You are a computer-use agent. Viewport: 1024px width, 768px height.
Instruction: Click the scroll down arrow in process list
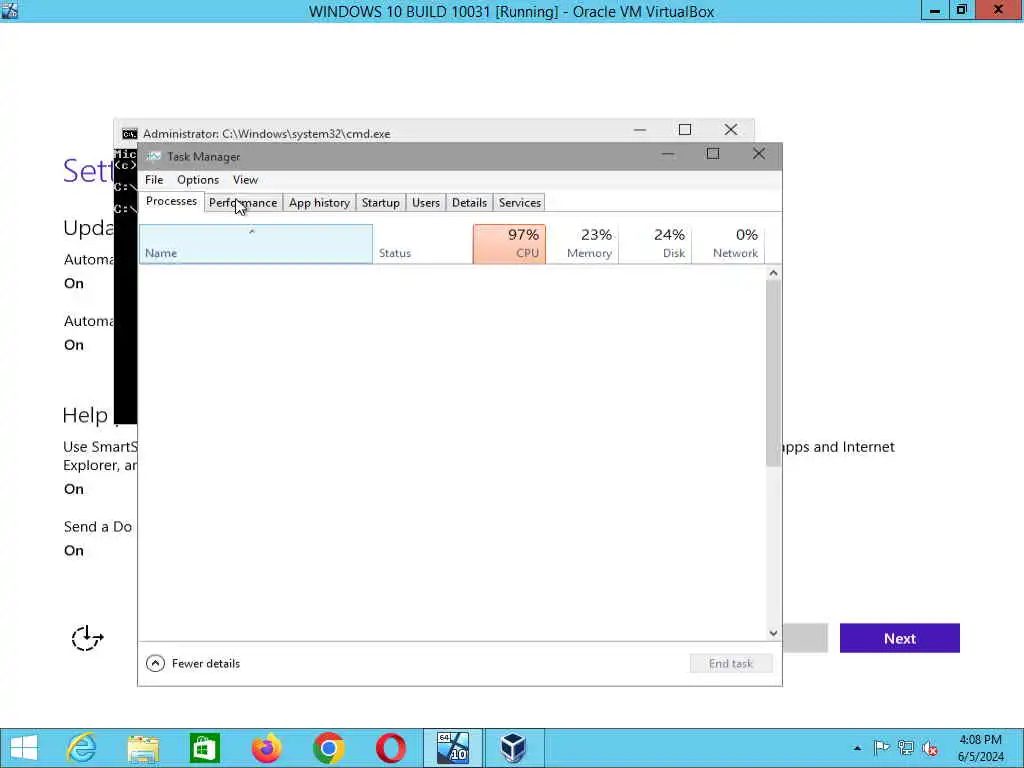[773, 633]
